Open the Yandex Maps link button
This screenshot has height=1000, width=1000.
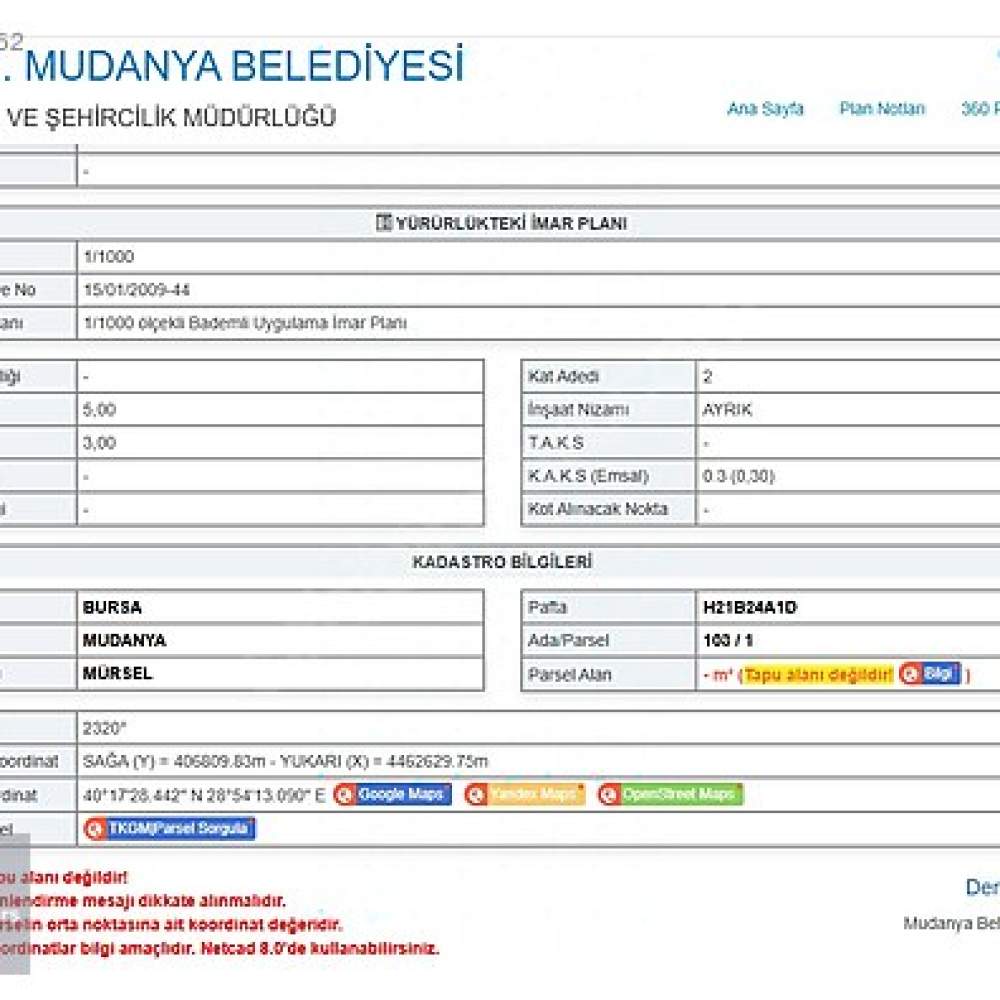525,795
